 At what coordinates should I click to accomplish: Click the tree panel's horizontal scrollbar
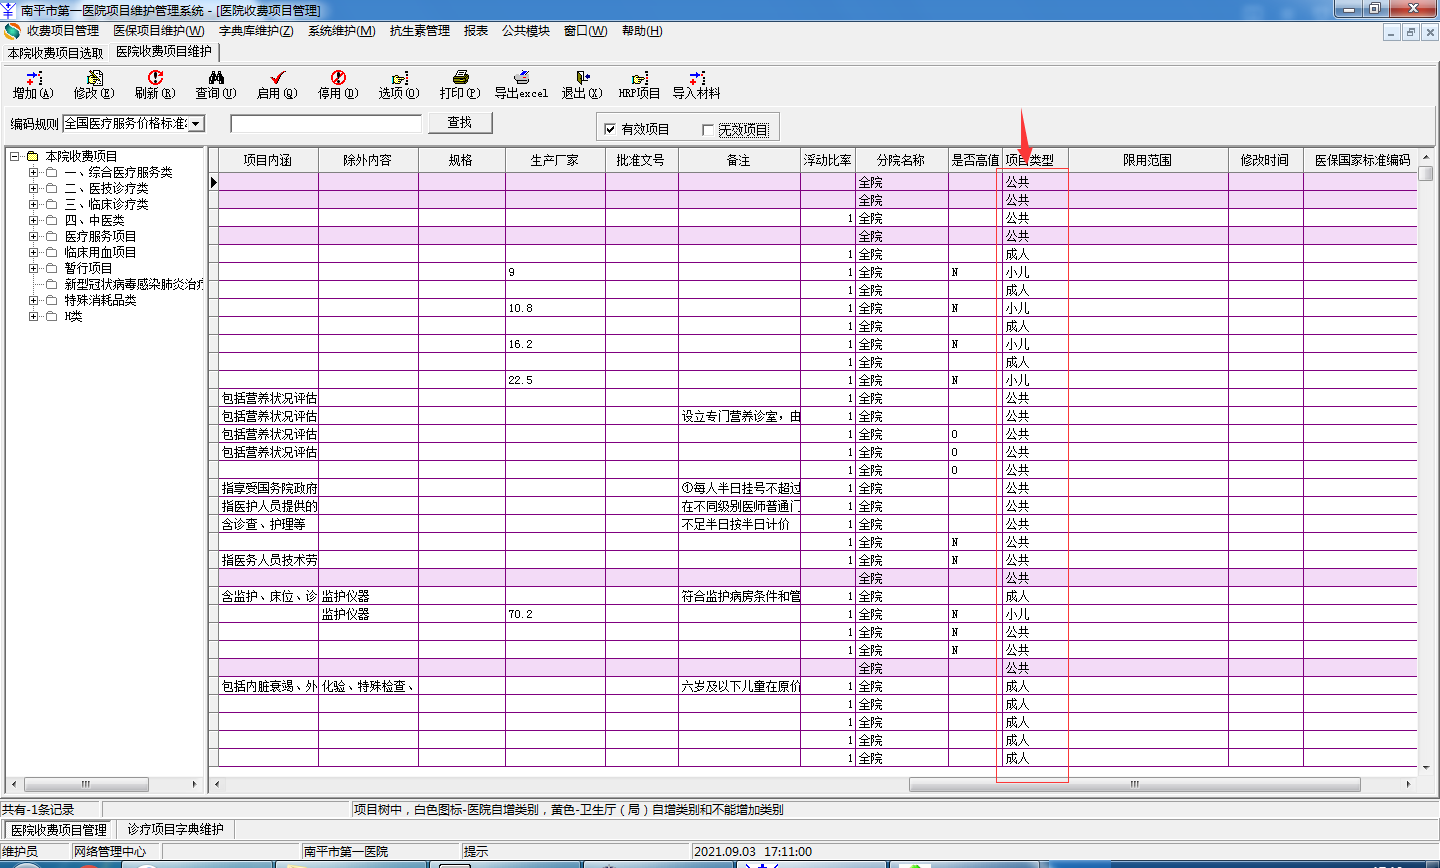(x=106, y=784)
